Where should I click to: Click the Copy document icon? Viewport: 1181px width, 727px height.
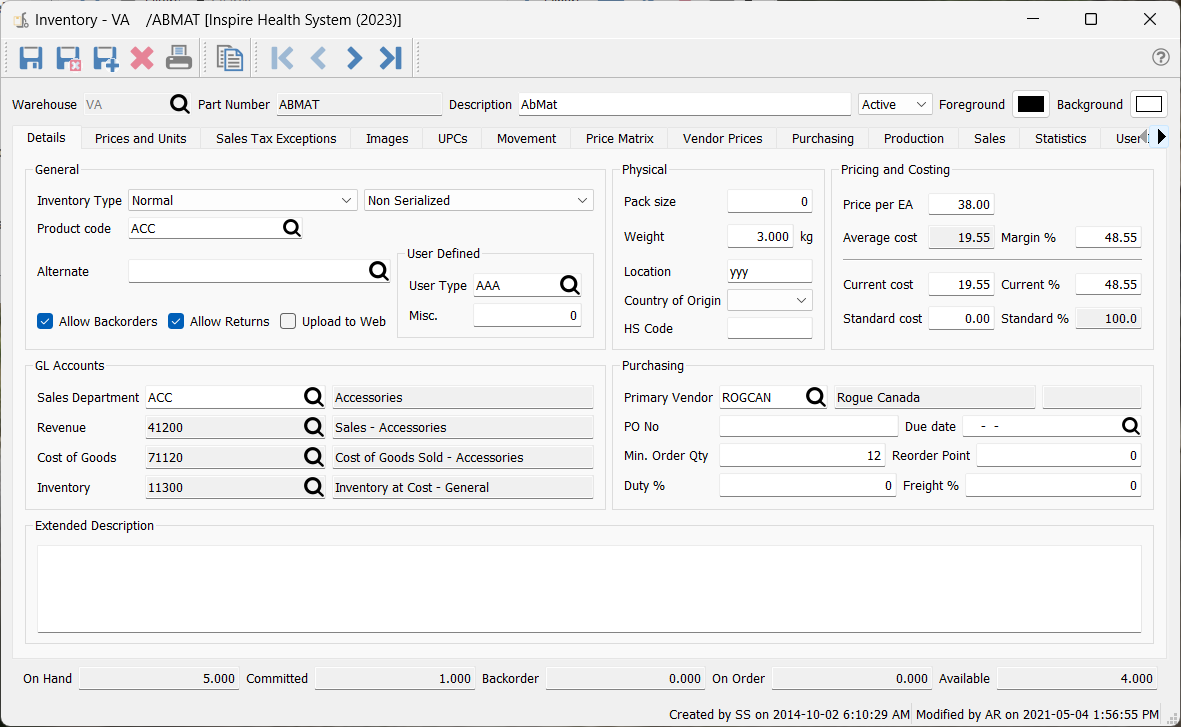click(230, 58)
